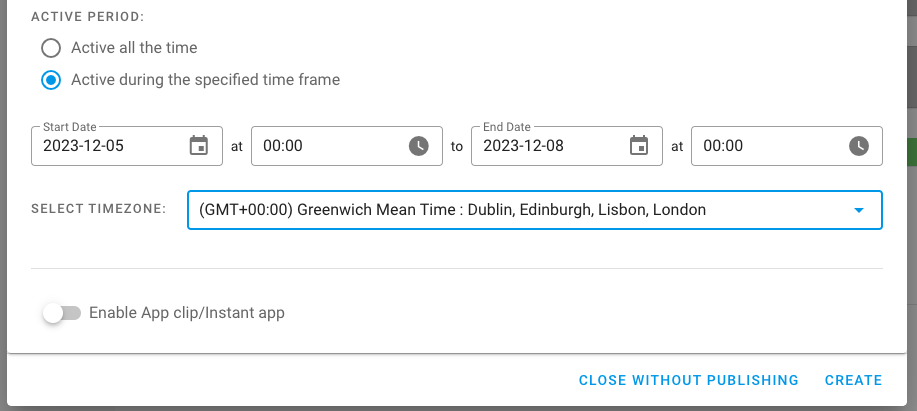Select 'Active during the specified time frame' radio
The height and width of the screenshot is (411, 917).
[x=51, y=80]
